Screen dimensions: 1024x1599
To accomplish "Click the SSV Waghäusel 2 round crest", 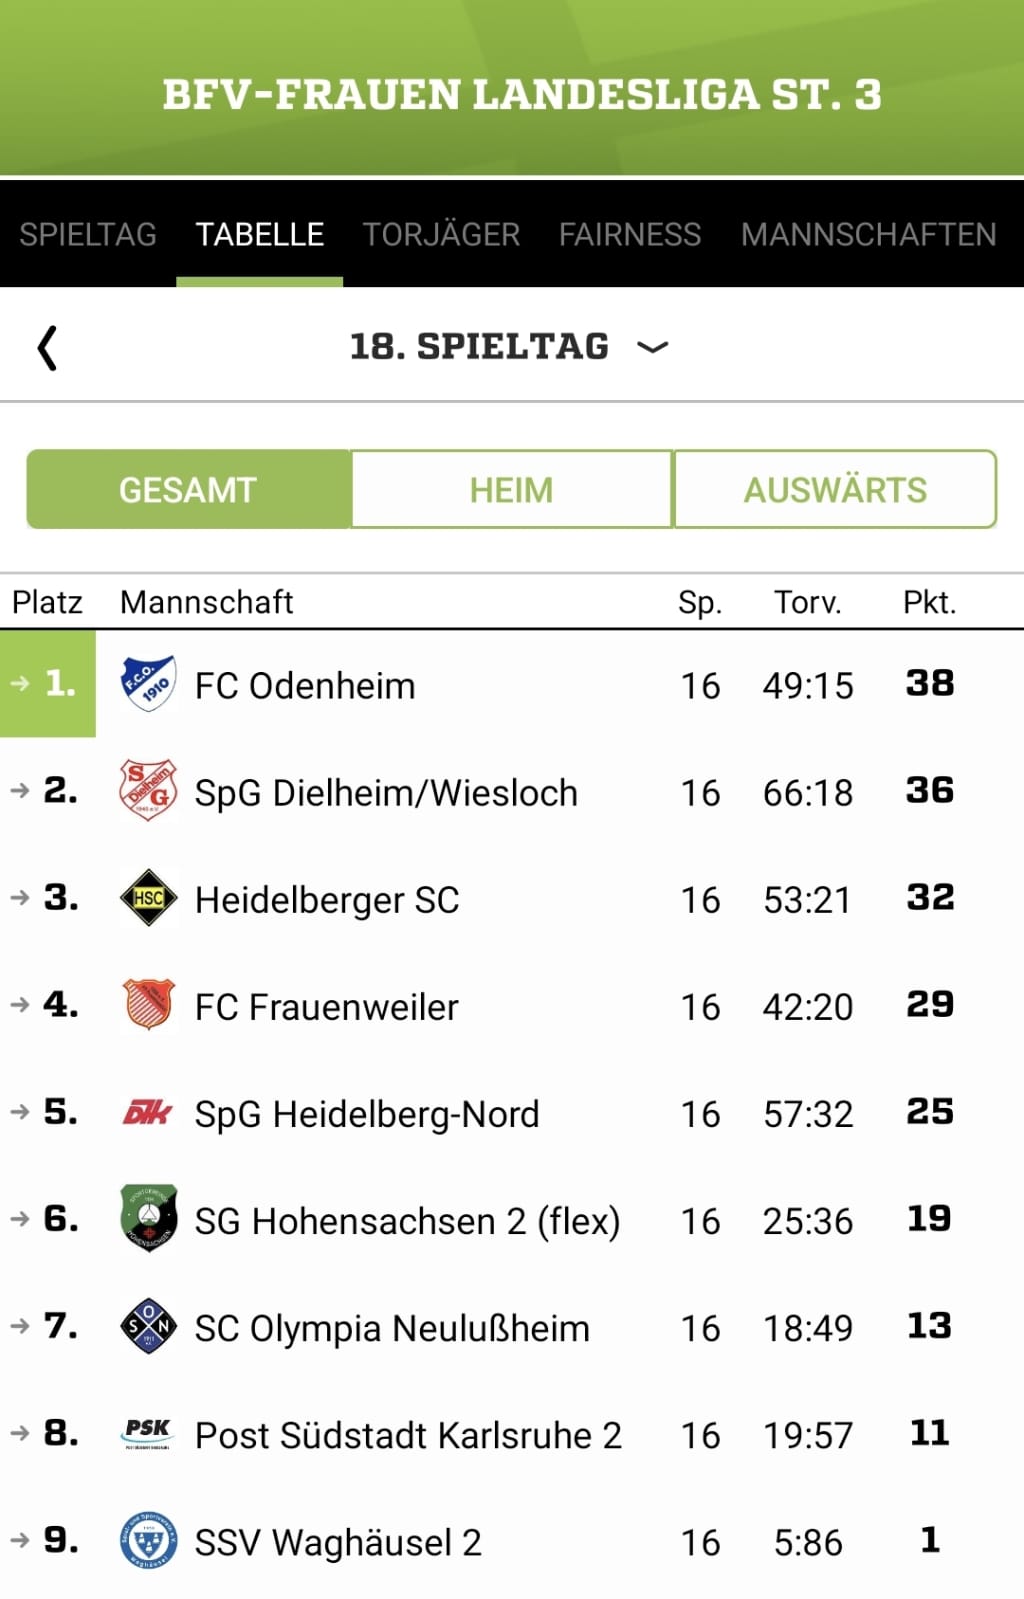I will tap(148, 1540).
